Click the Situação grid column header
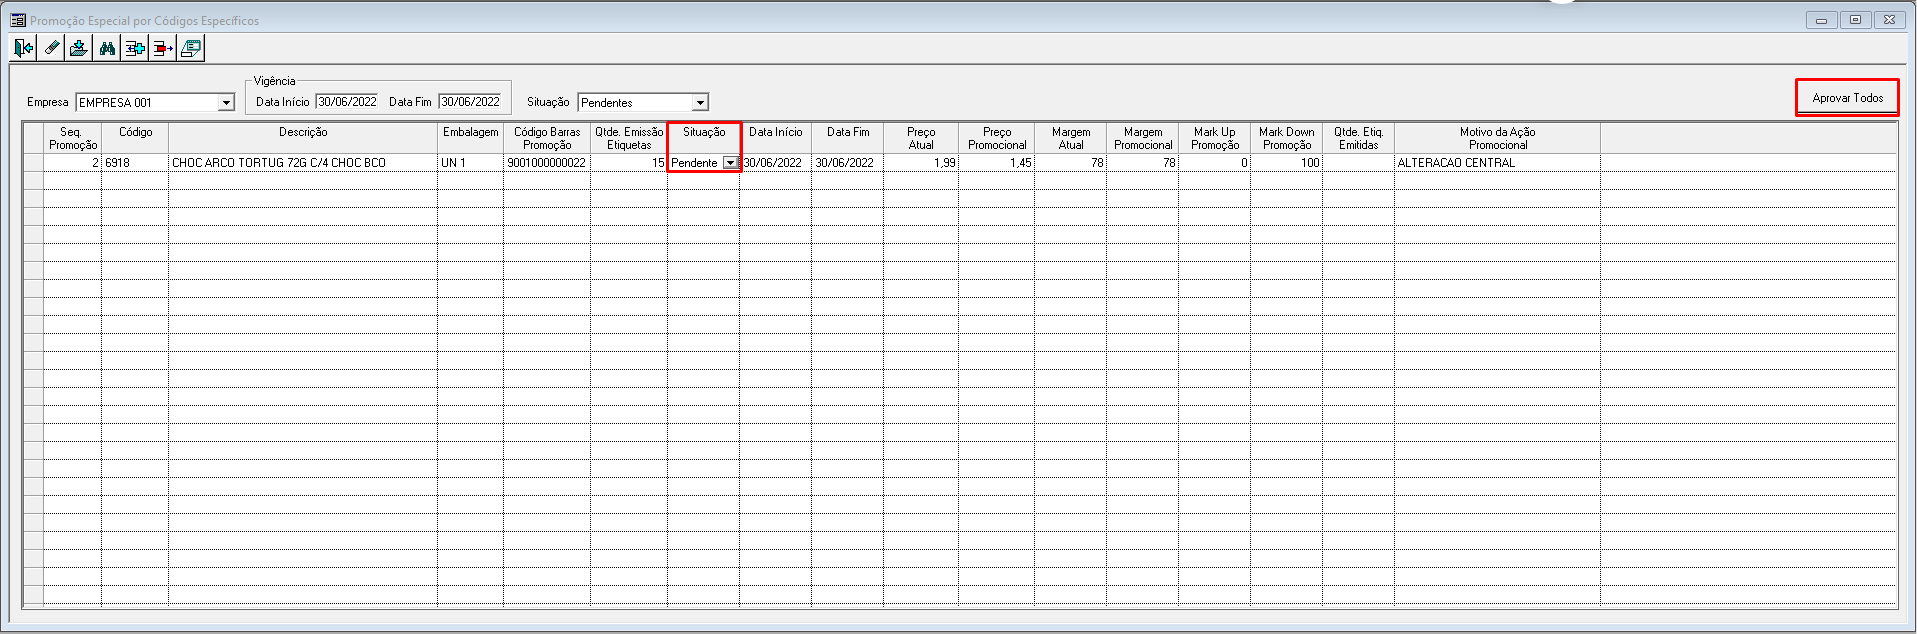The height and width of the screenshot is (634, 1917). (x=704, y=138)
